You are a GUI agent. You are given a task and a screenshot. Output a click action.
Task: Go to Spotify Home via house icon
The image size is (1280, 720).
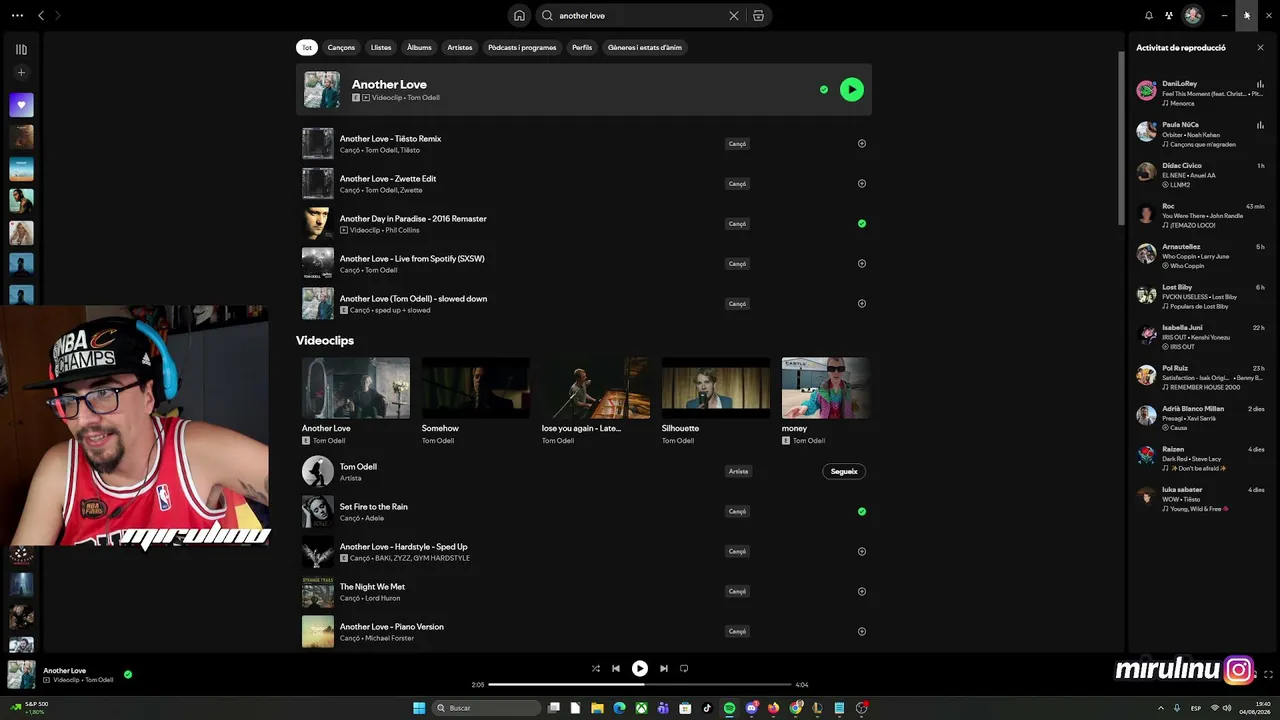pos(519,16)
